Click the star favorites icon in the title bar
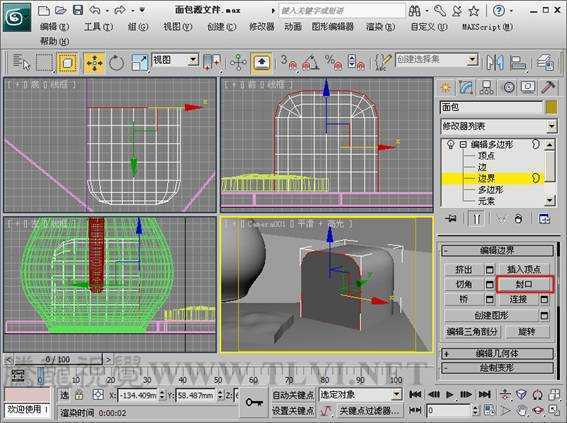567x423 pixels. coord(474,11)
